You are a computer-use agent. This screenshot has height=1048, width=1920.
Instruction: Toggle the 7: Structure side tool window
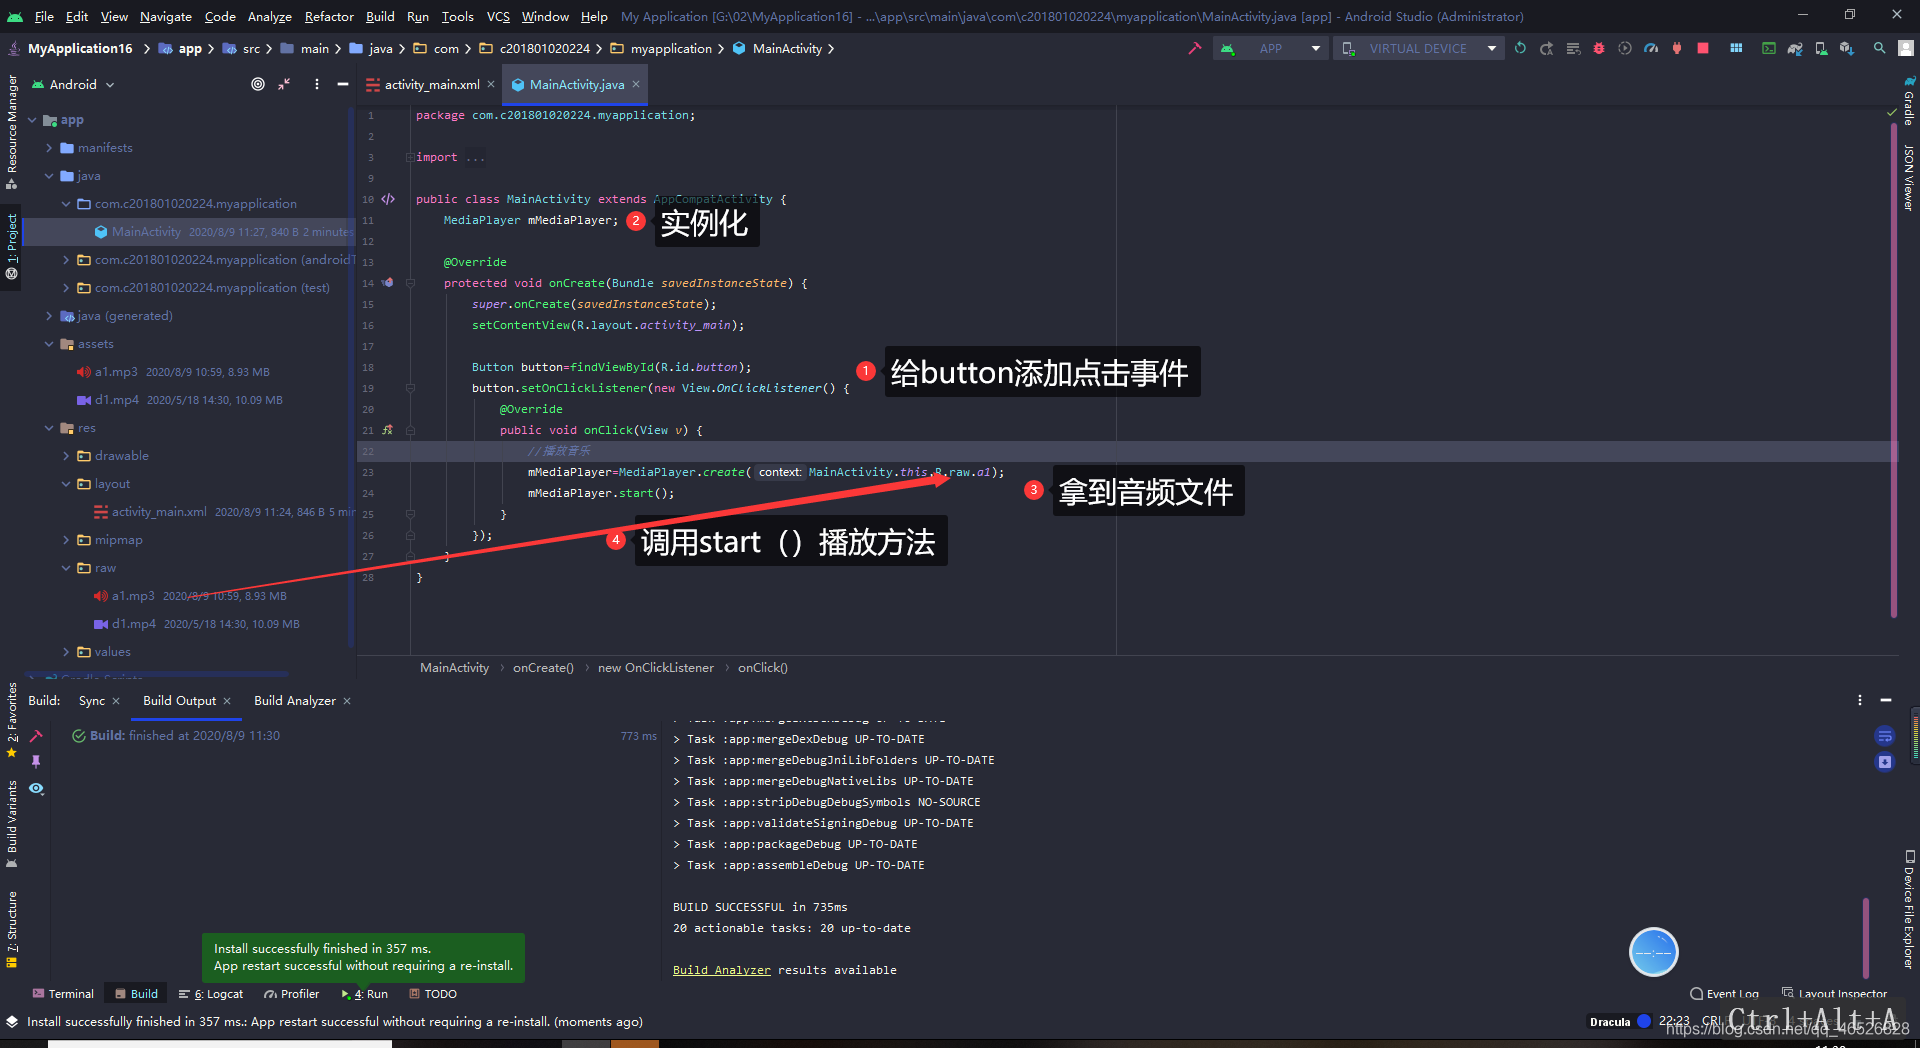click(x=11, y=929)
